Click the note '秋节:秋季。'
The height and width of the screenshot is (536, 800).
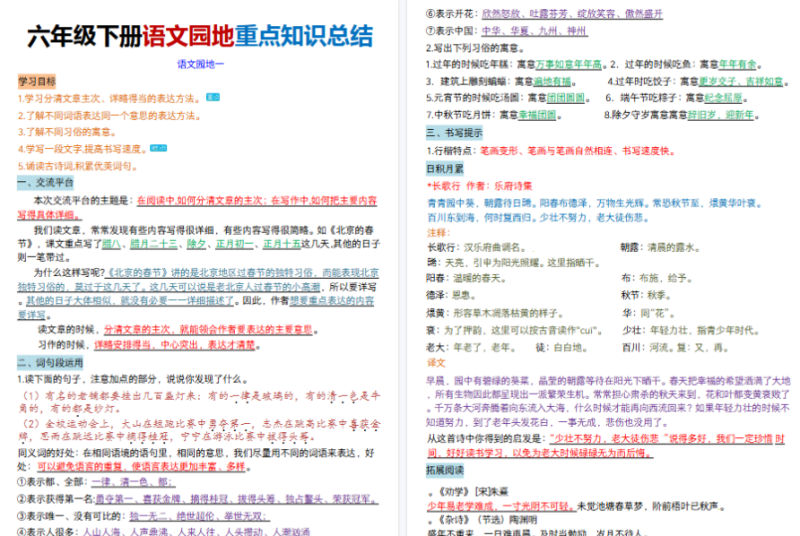tap(646, 295)
